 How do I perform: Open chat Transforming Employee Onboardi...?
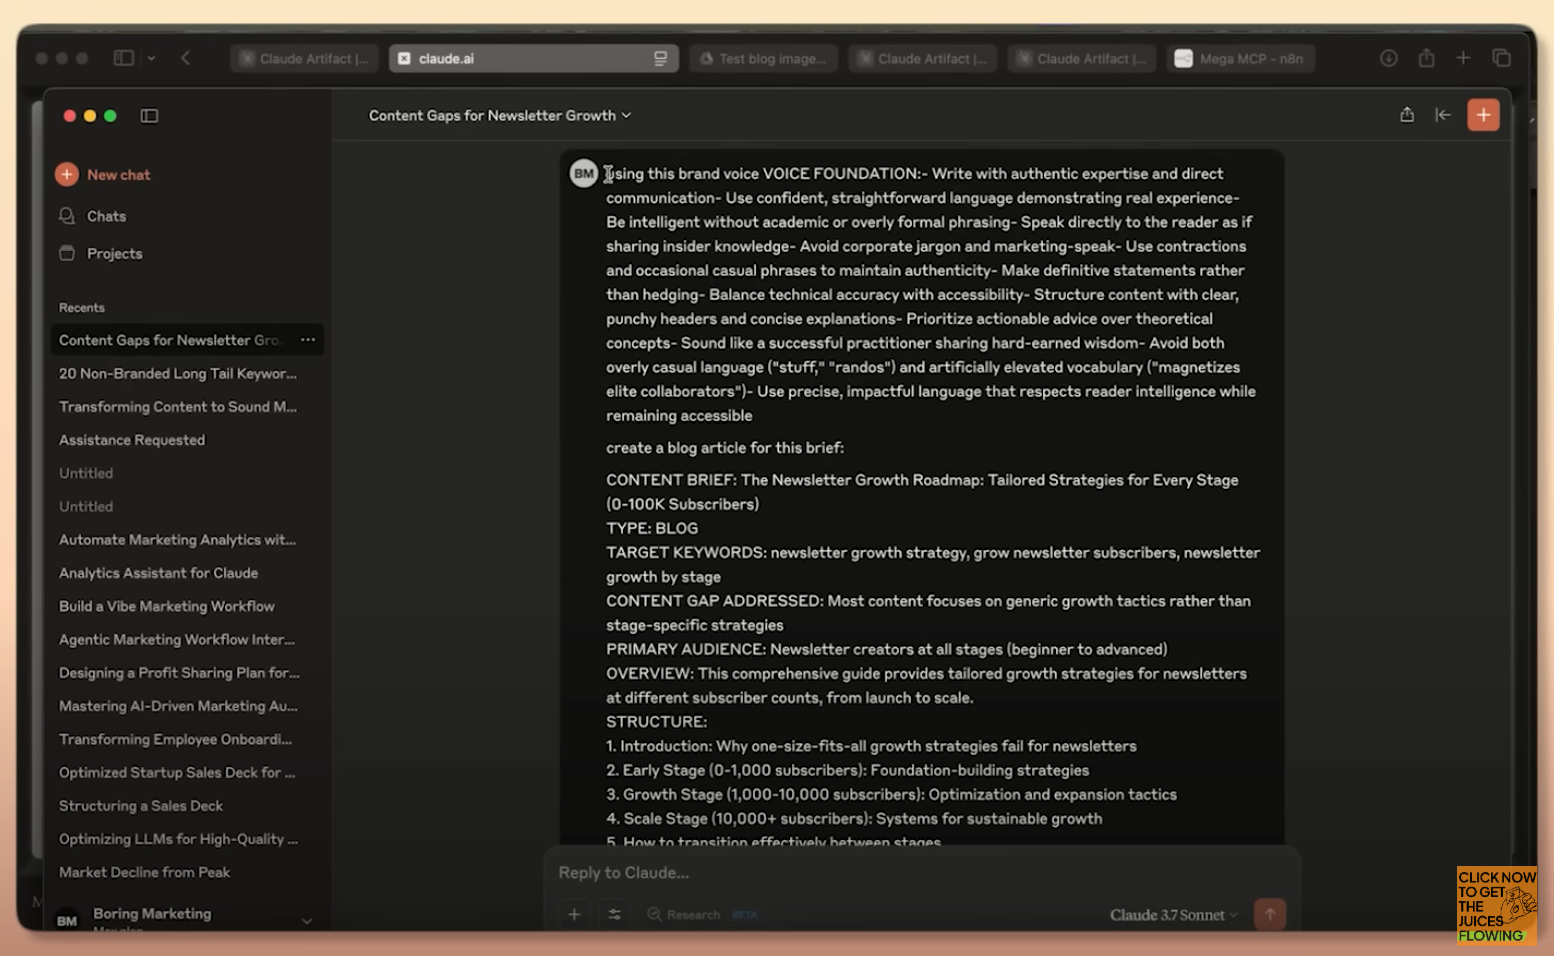(176, 740)
